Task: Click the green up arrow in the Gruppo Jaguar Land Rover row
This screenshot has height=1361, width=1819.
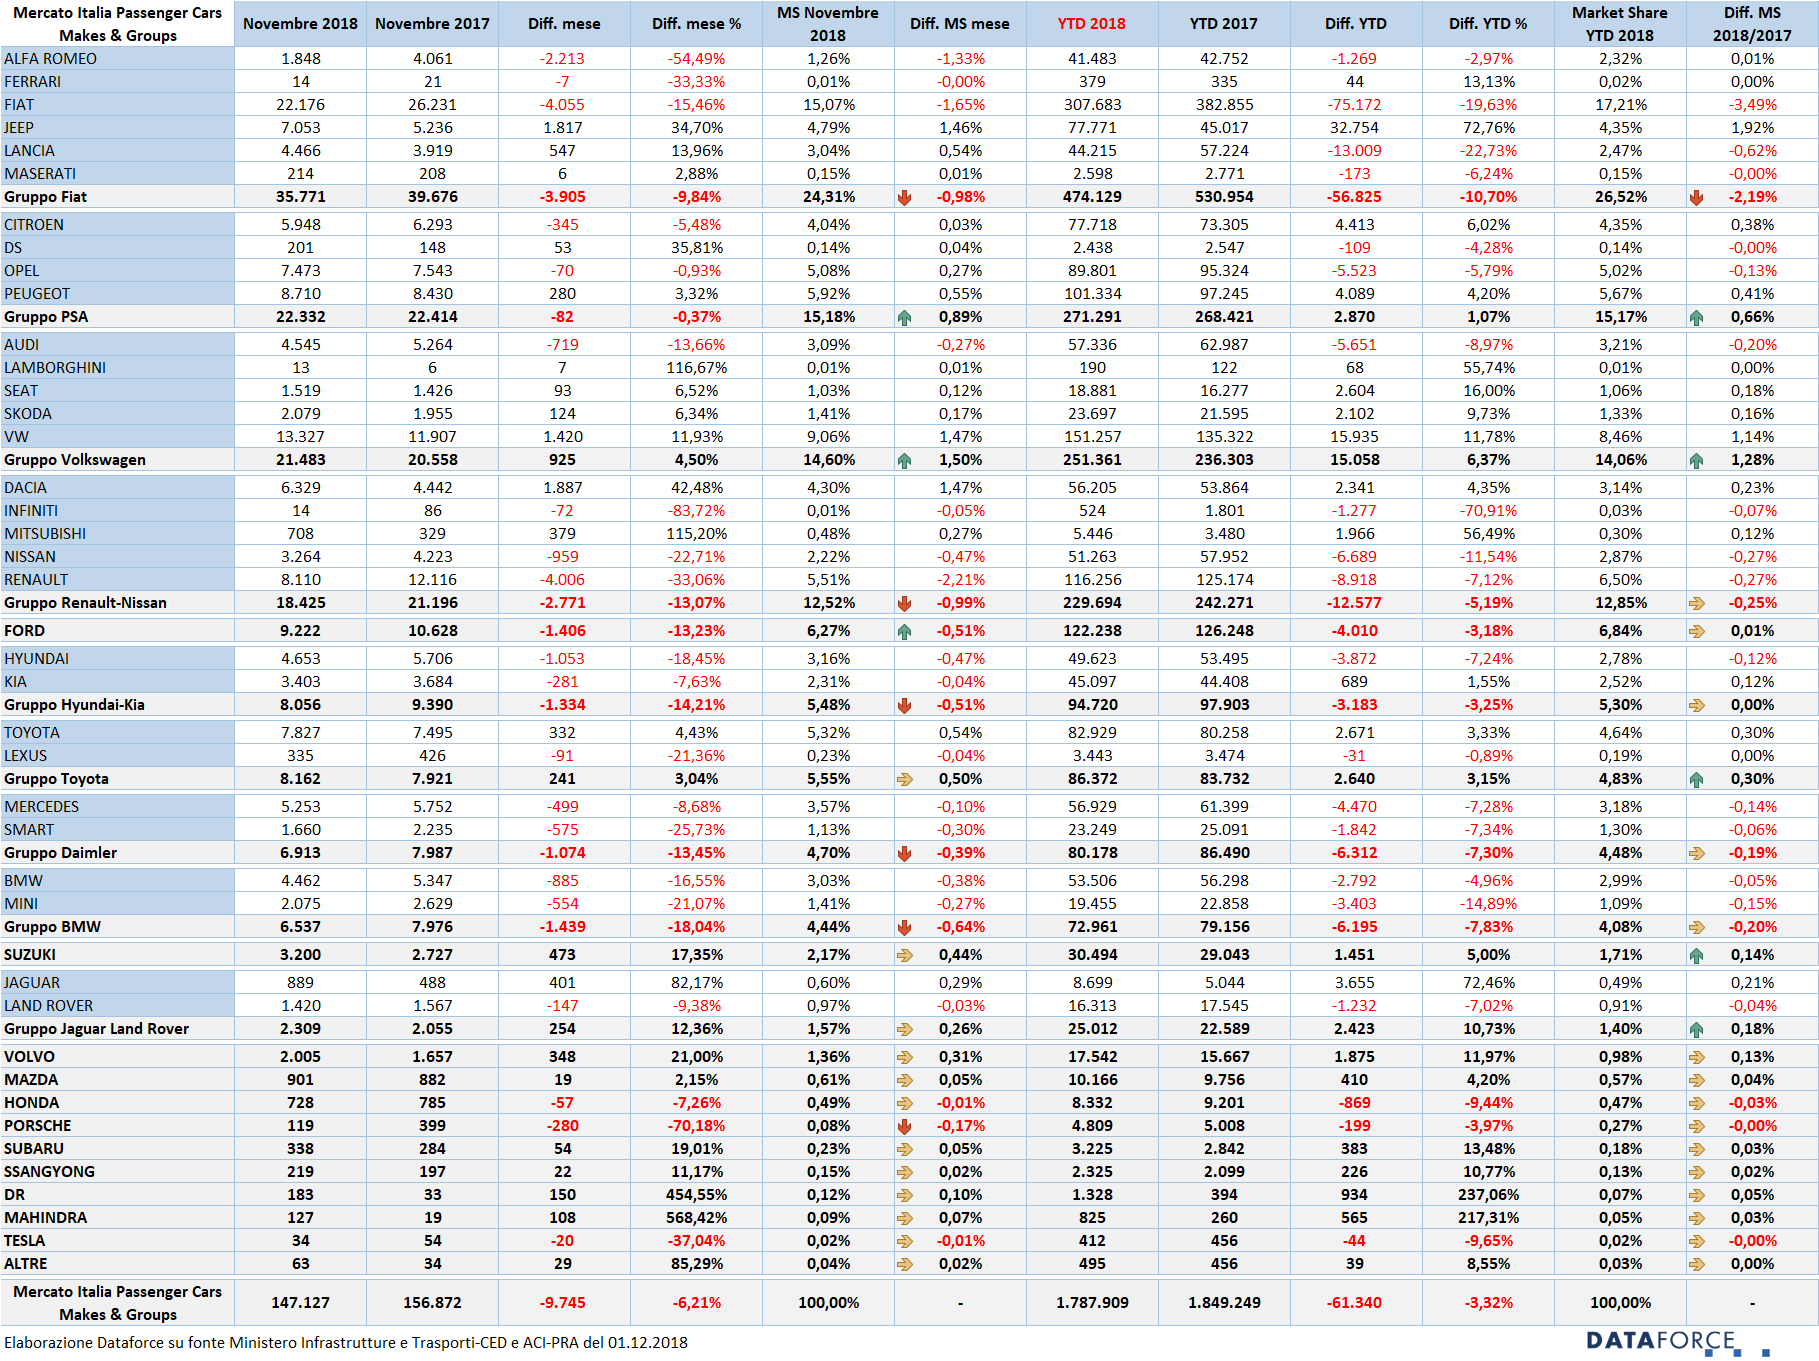Action: (x=1696, y=1029)
